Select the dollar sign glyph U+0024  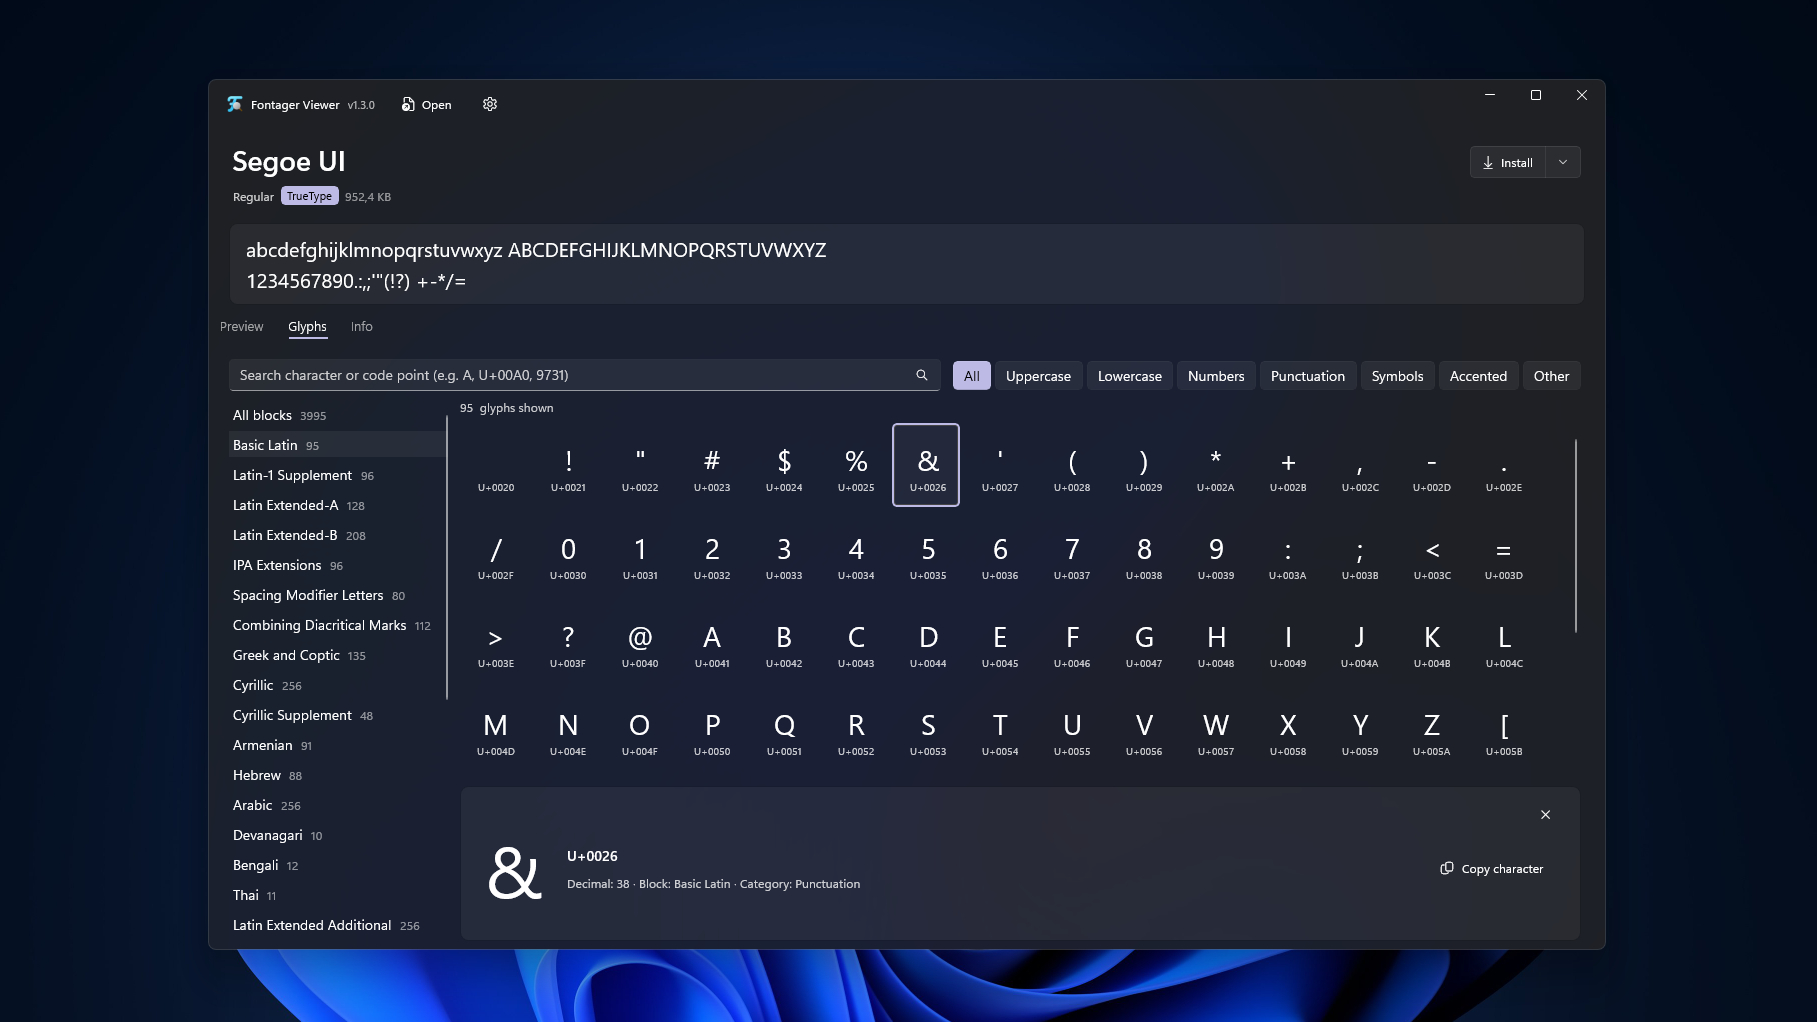(x=784, y=465)
